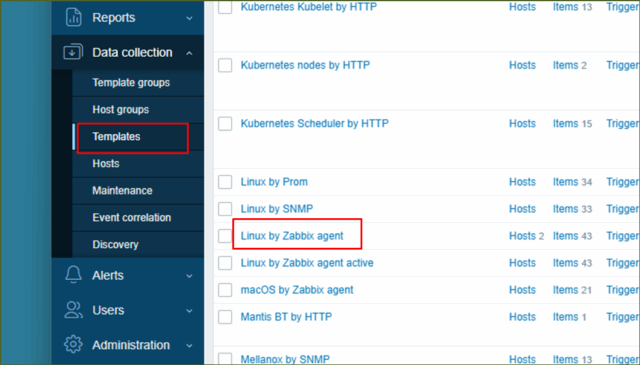
Task: Tick checkbox for Linux by Zabbix agent
Action: (225, 236)
